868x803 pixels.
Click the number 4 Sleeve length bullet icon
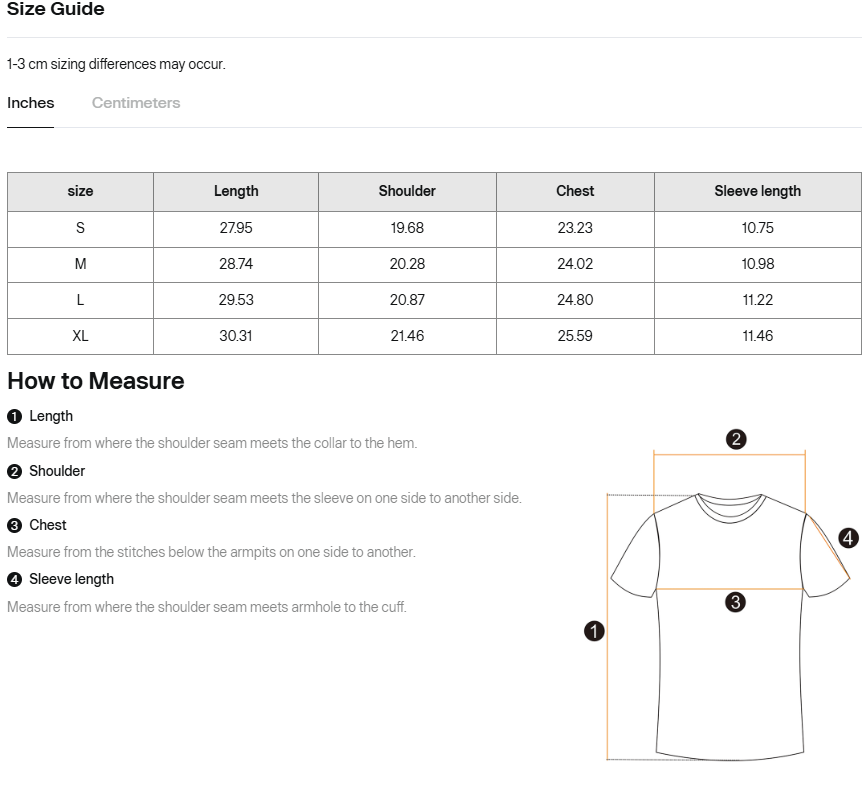pyautogui.click(x=14, y=579)
